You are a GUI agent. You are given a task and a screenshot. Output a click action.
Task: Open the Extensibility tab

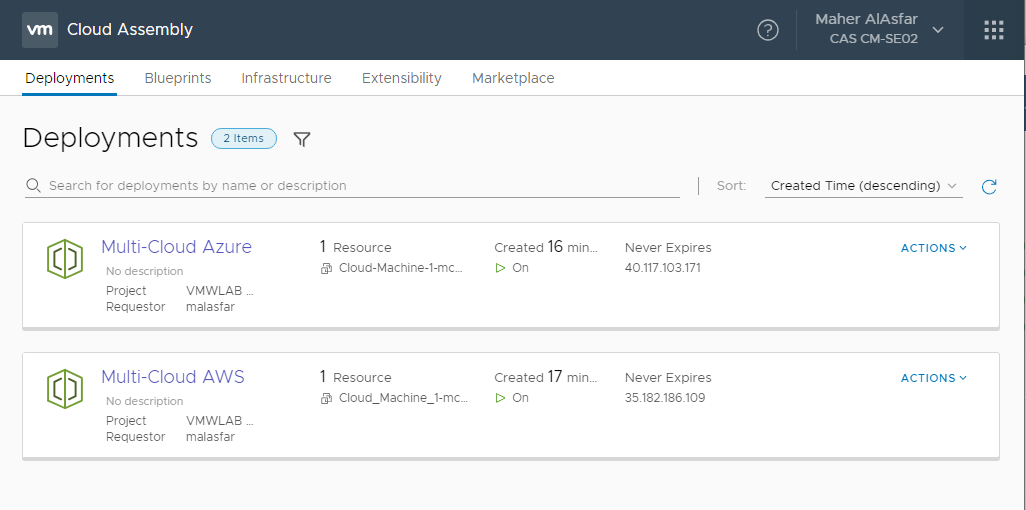(x=401, y=78)
